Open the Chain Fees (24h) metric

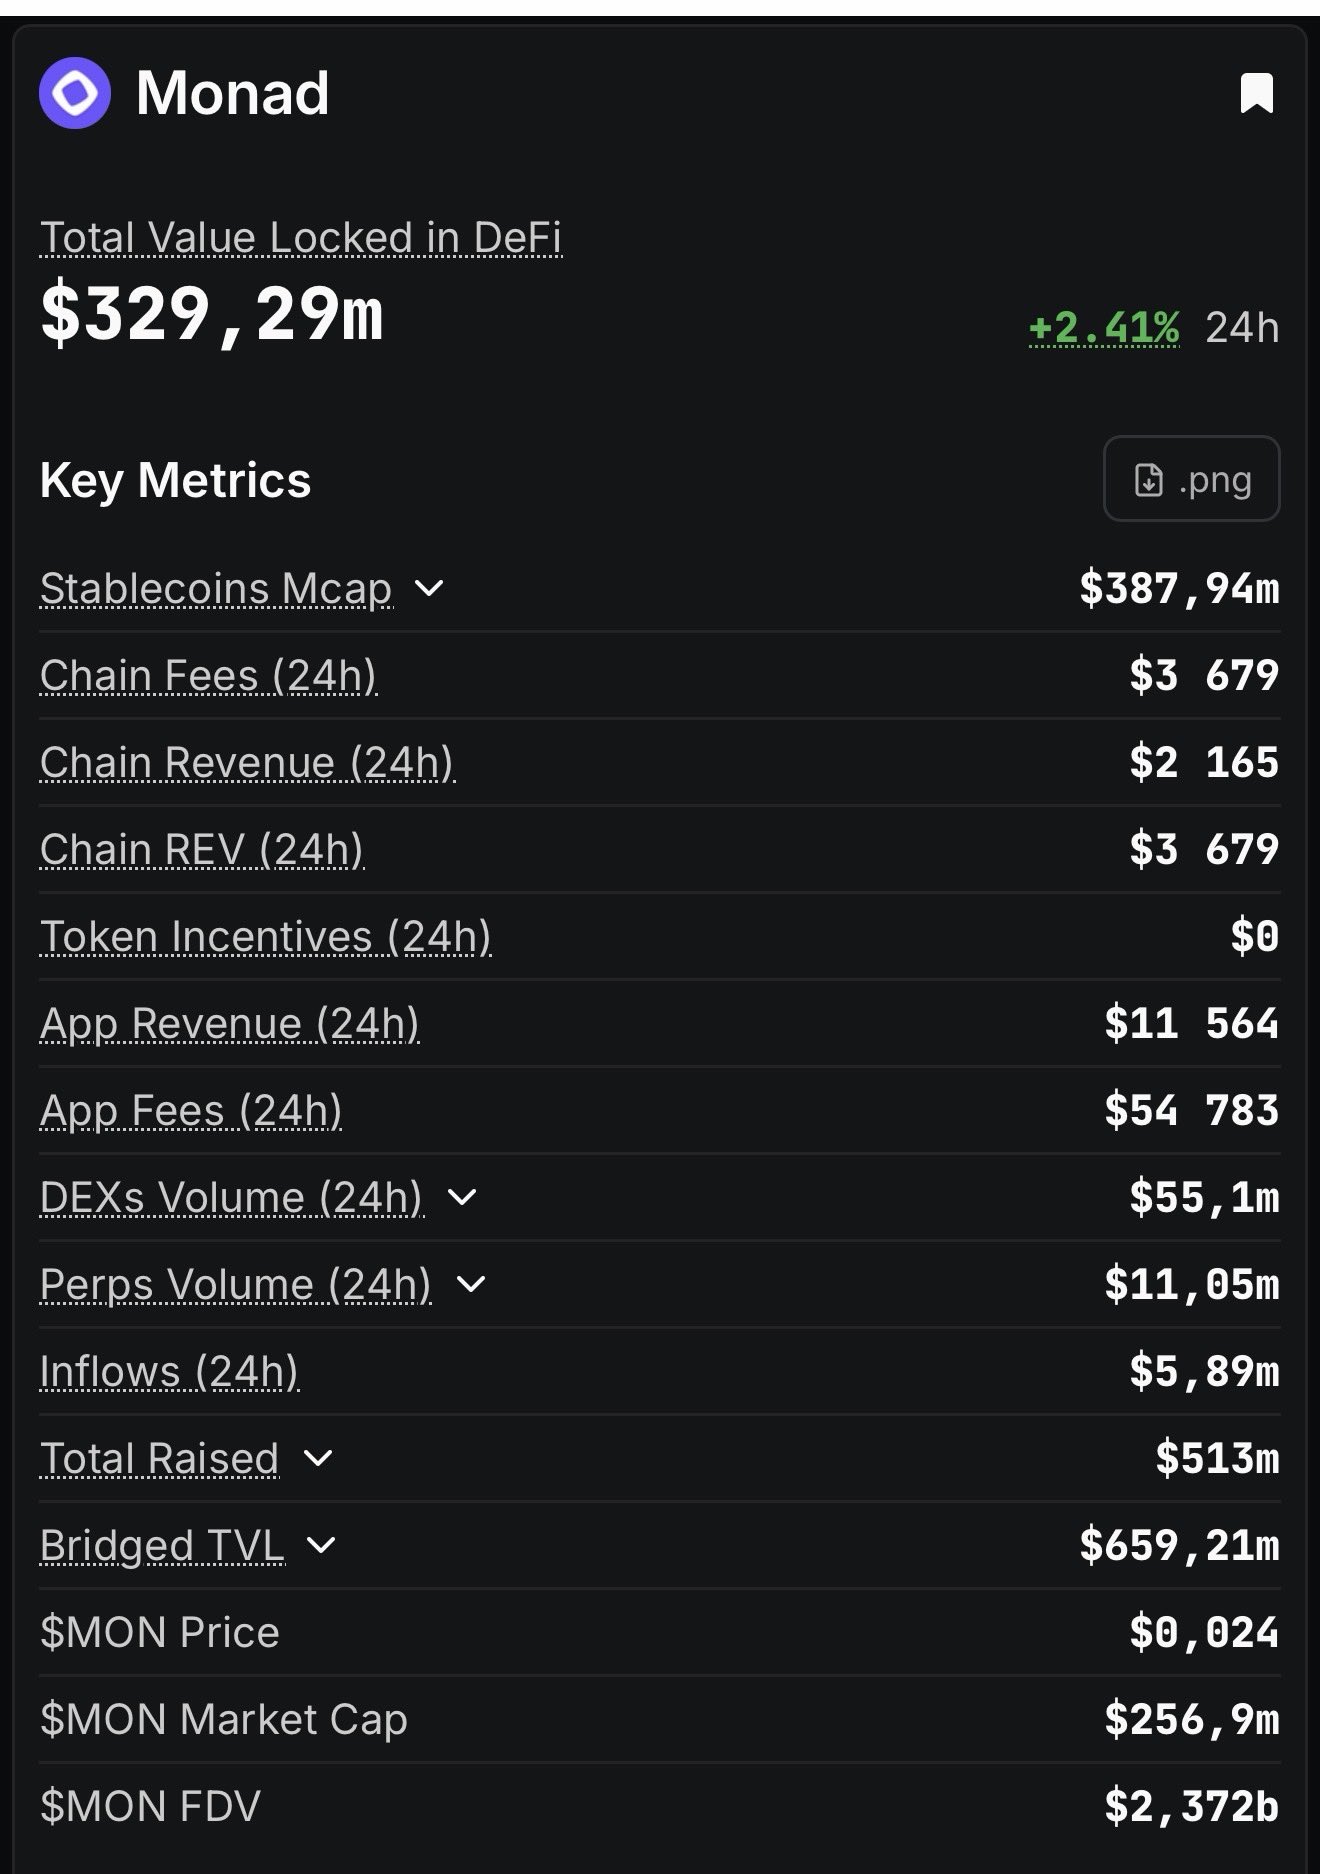[x=208, y=676]
